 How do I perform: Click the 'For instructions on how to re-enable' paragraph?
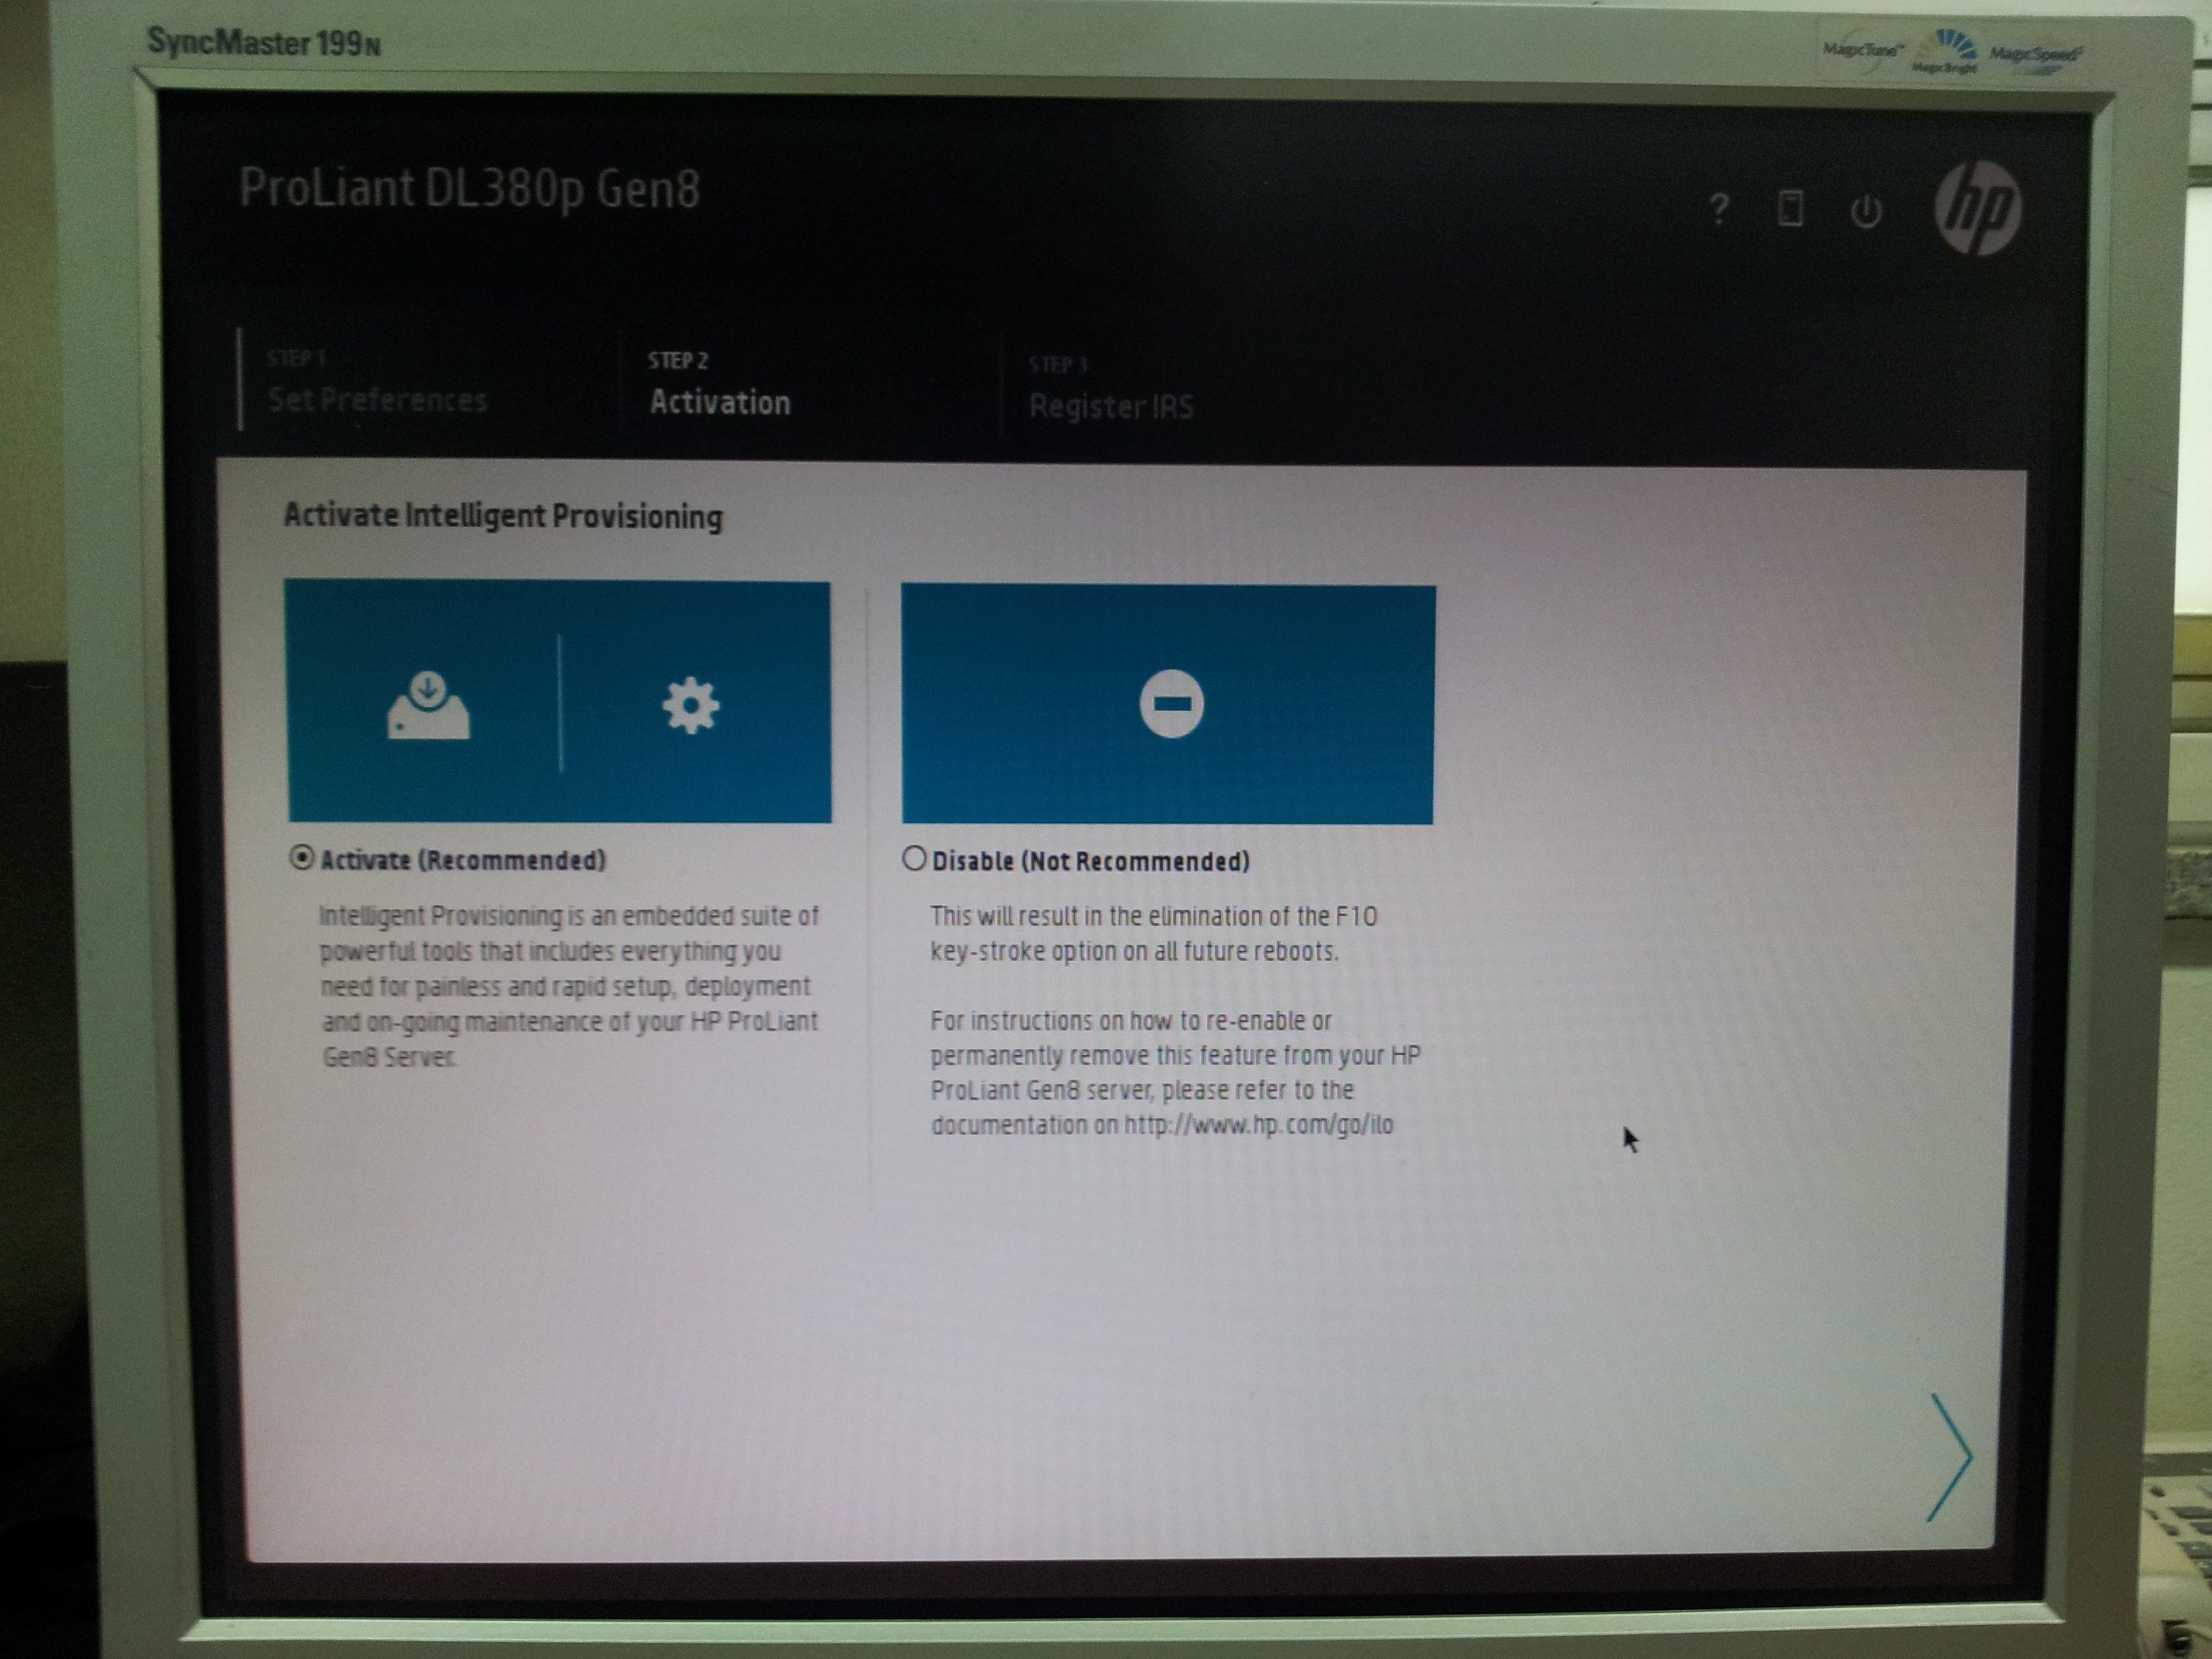point(1175,1072)
